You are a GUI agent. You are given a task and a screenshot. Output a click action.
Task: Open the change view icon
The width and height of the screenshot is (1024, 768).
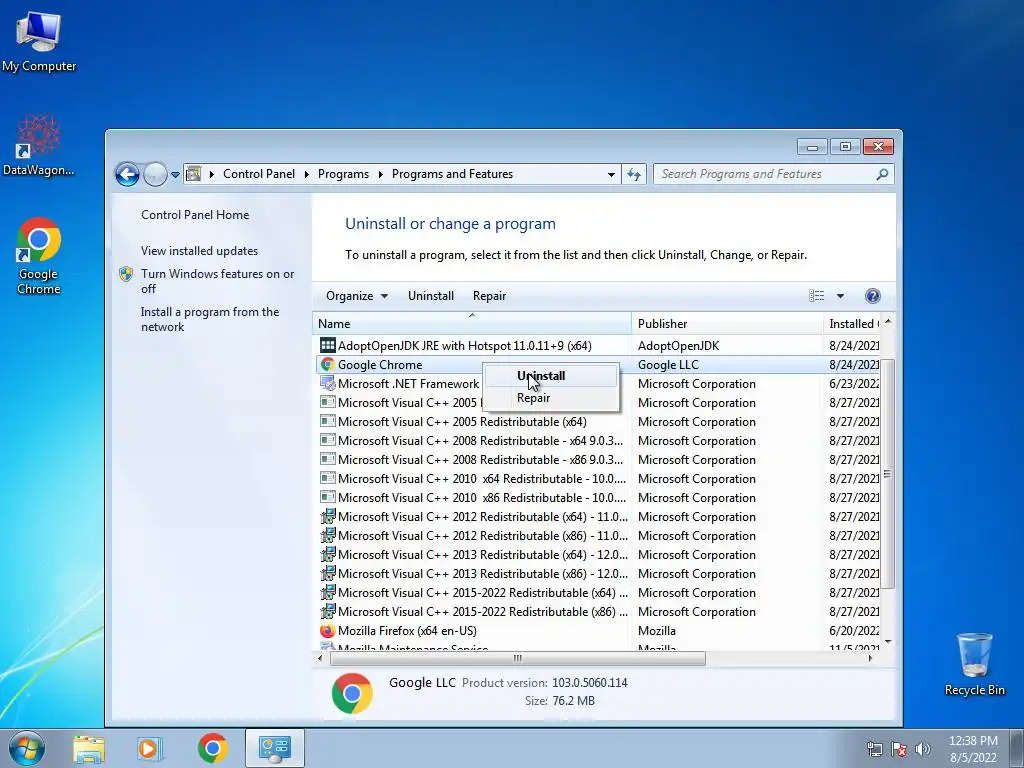pos(816,296)
